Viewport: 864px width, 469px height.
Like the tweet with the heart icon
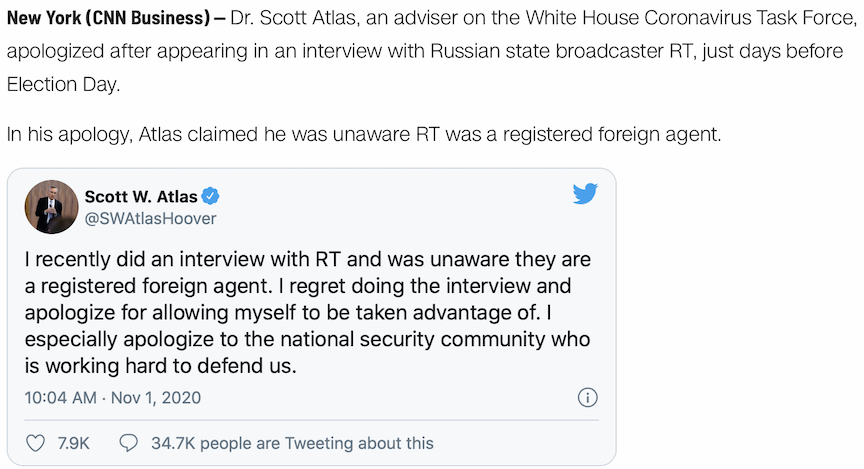35,442
